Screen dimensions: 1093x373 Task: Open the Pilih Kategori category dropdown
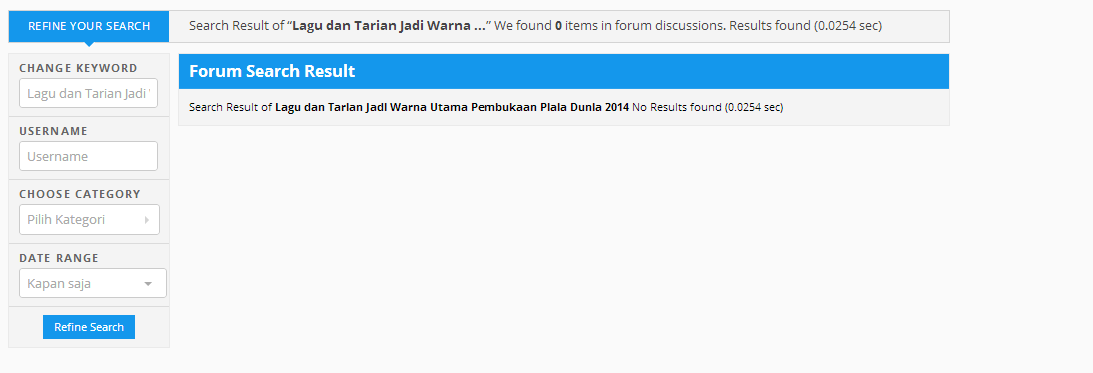(89, 220)
